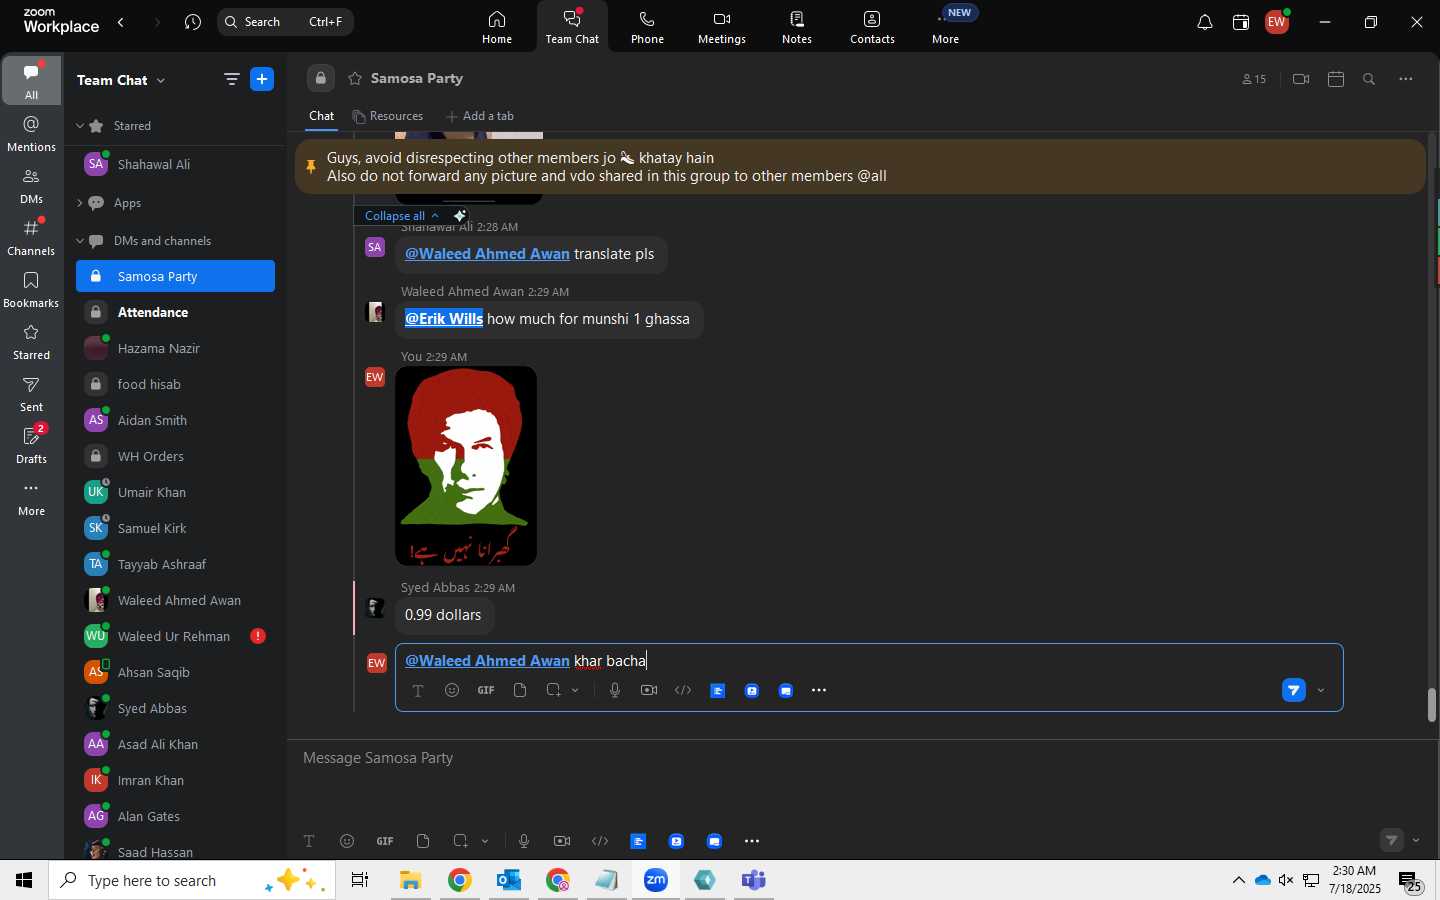Screen dimensions: 1440x900
Task: Open the Phone tab
Action: tap(647, 27)
